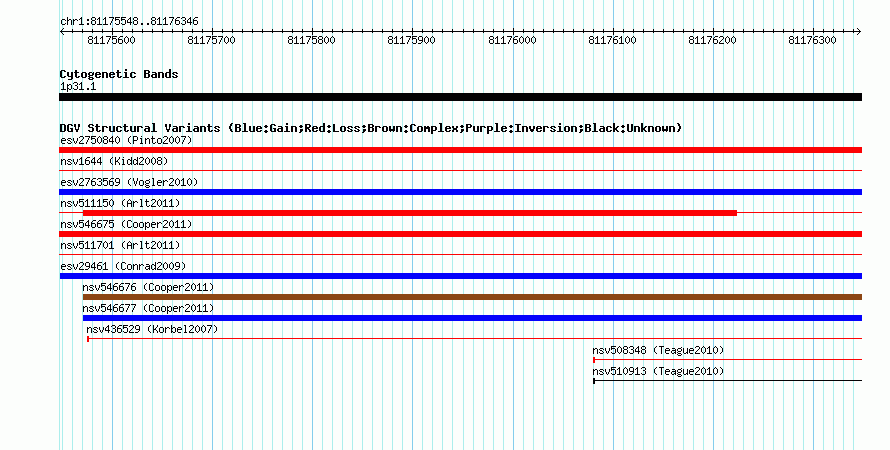Click the 81176100 ruler tick label
This screenshot has height=450, width=890.
coord(612,40)
